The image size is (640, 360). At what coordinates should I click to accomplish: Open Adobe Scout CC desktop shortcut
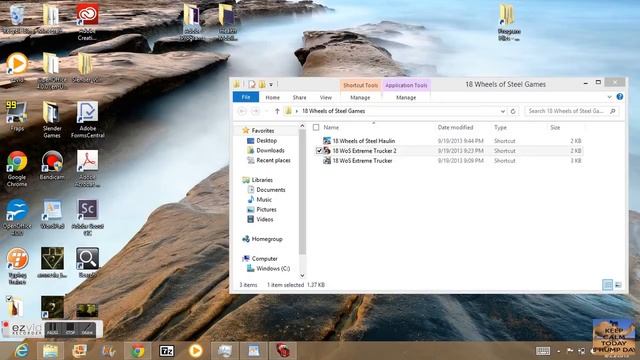(87, 218)
